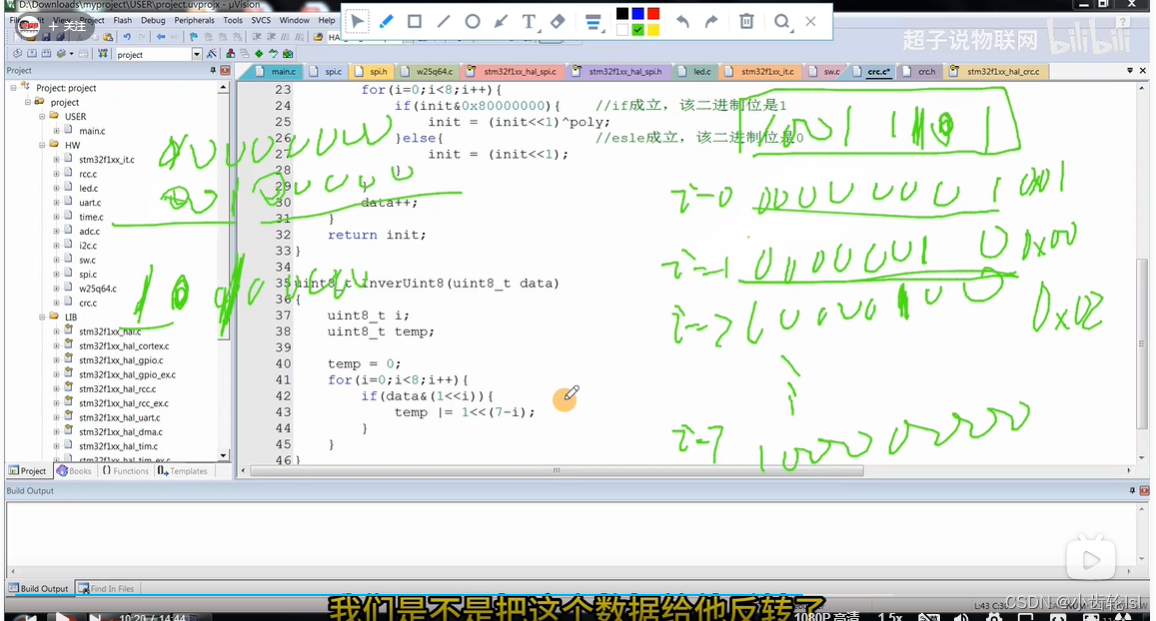
Task: Open the SVCS menu
Action: point(261,20)
